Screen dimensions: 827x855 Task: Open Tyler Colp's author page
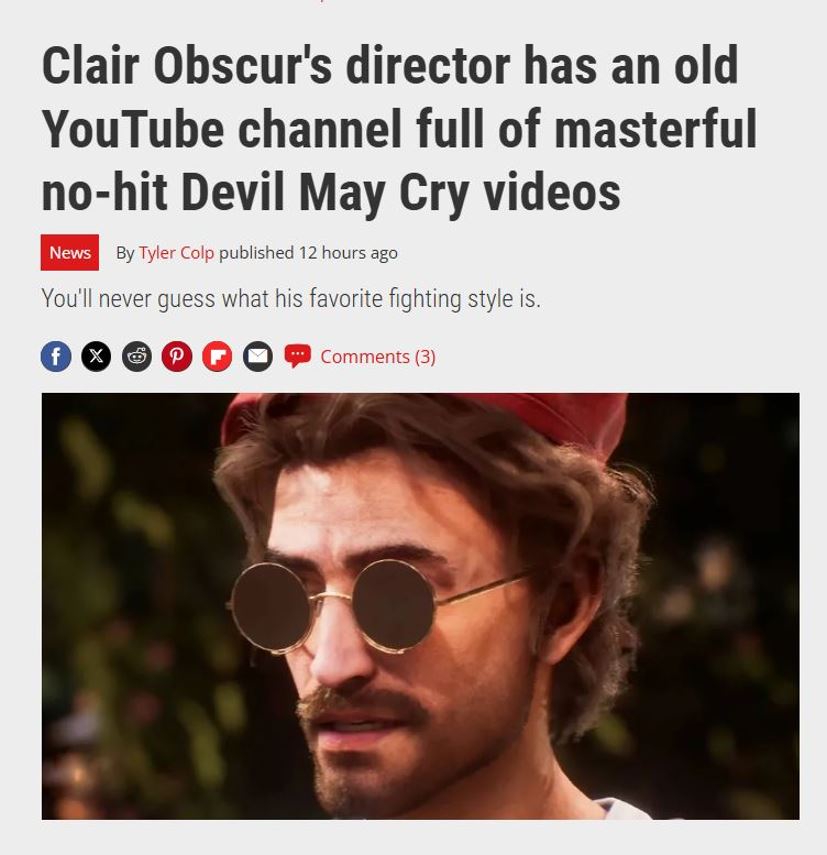[176, 253]
